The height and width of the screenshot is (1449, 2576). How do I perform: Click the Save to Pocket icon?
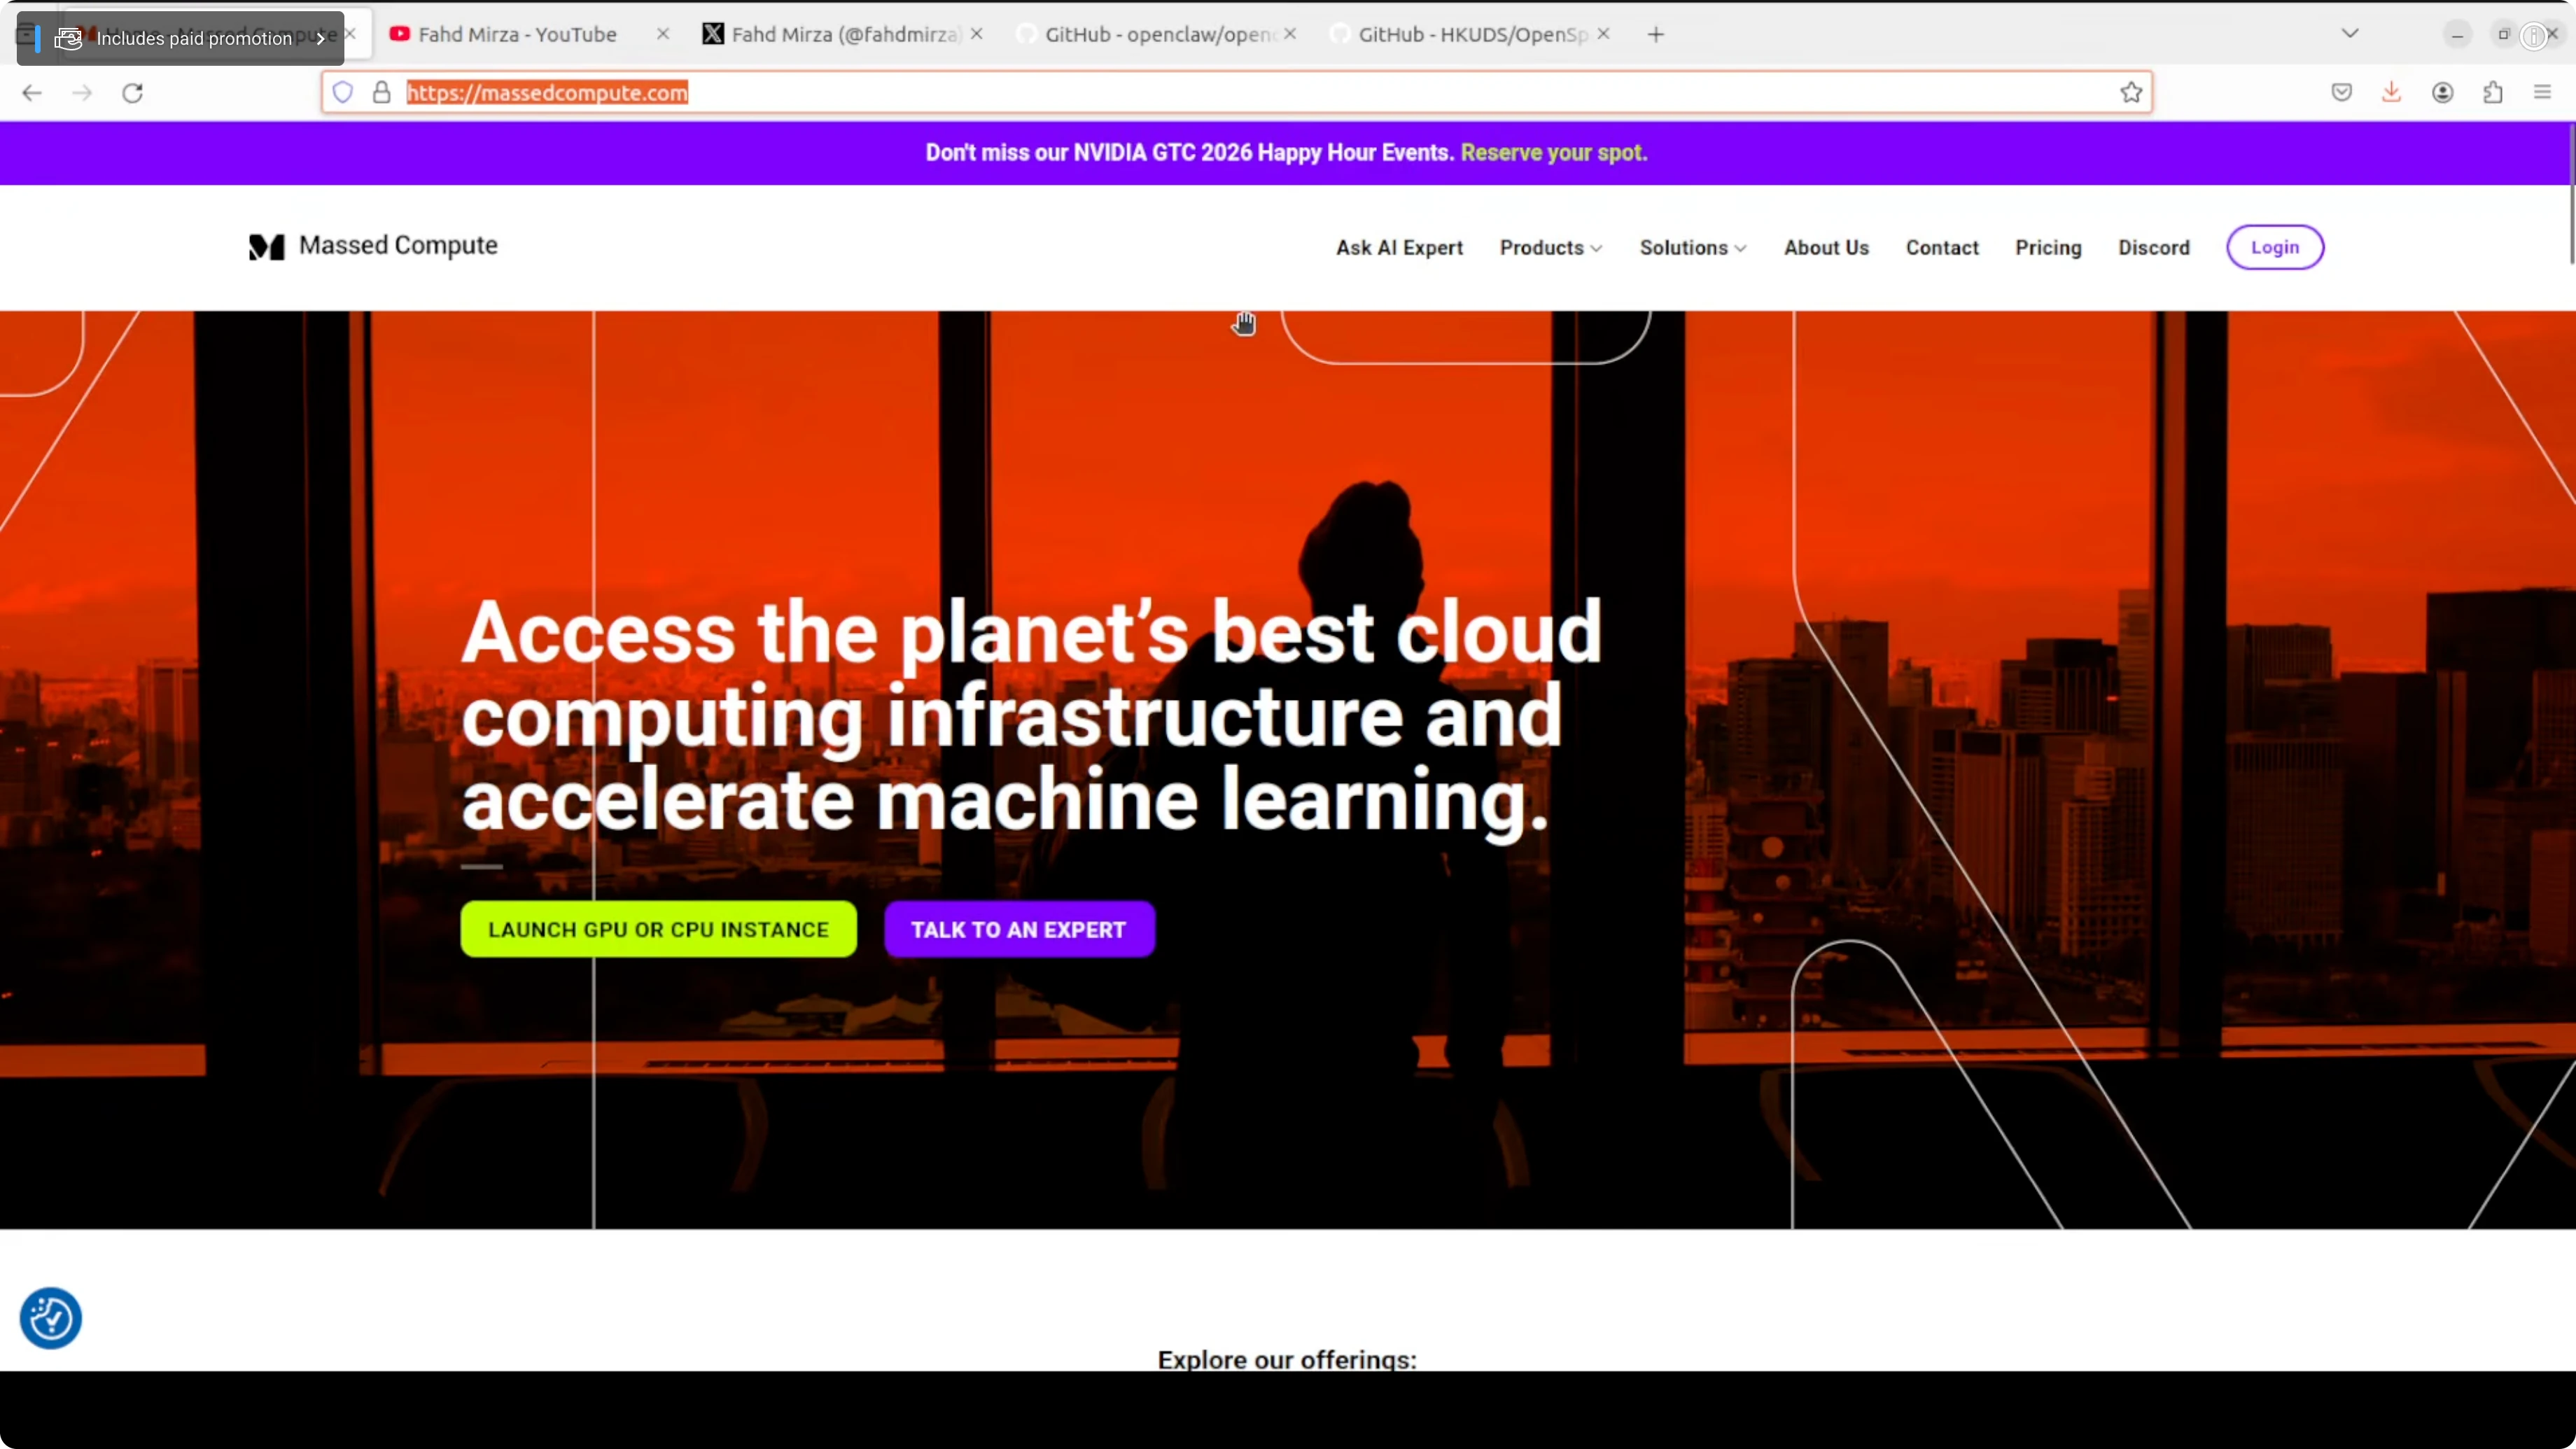click(2341, 93)
